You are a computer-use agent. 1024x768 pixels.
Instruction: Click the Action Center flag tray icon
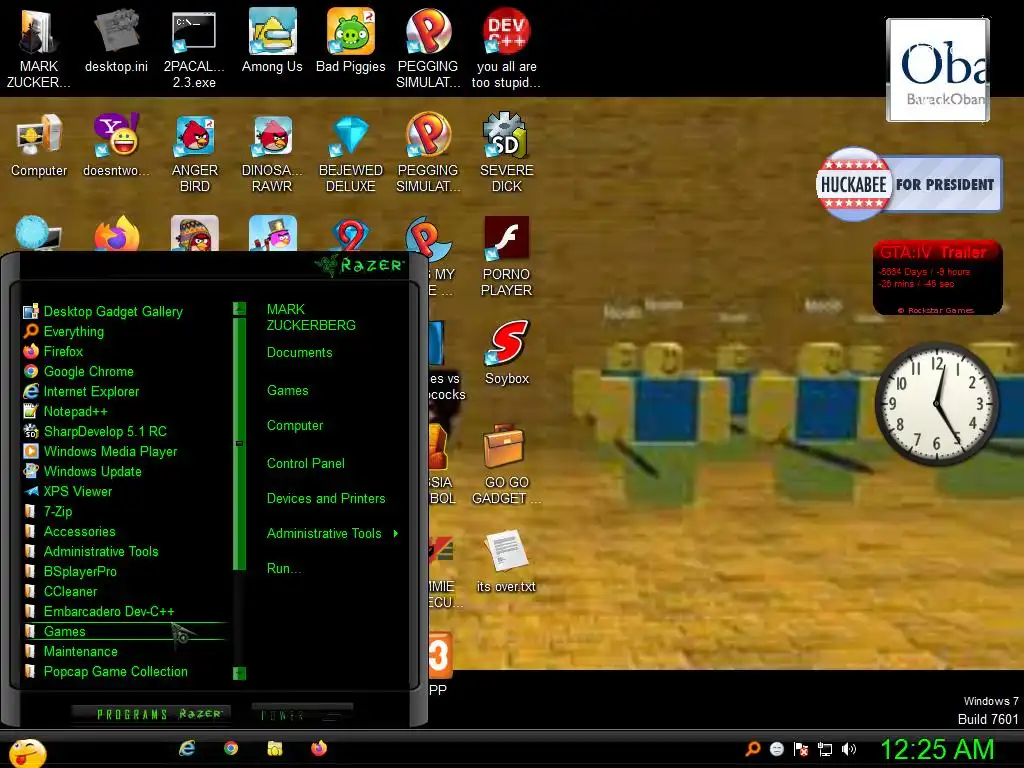pos(801,749)
